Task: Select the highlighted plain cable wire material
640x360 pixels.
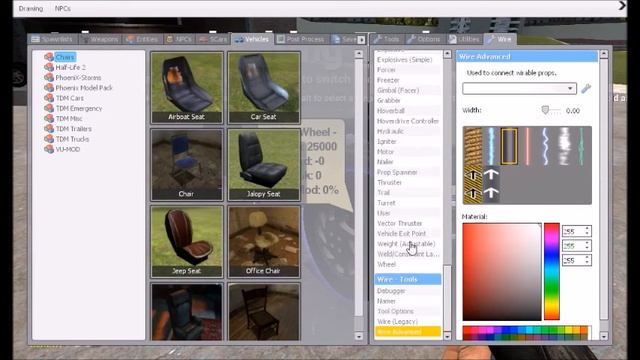Action: (509, 147)
